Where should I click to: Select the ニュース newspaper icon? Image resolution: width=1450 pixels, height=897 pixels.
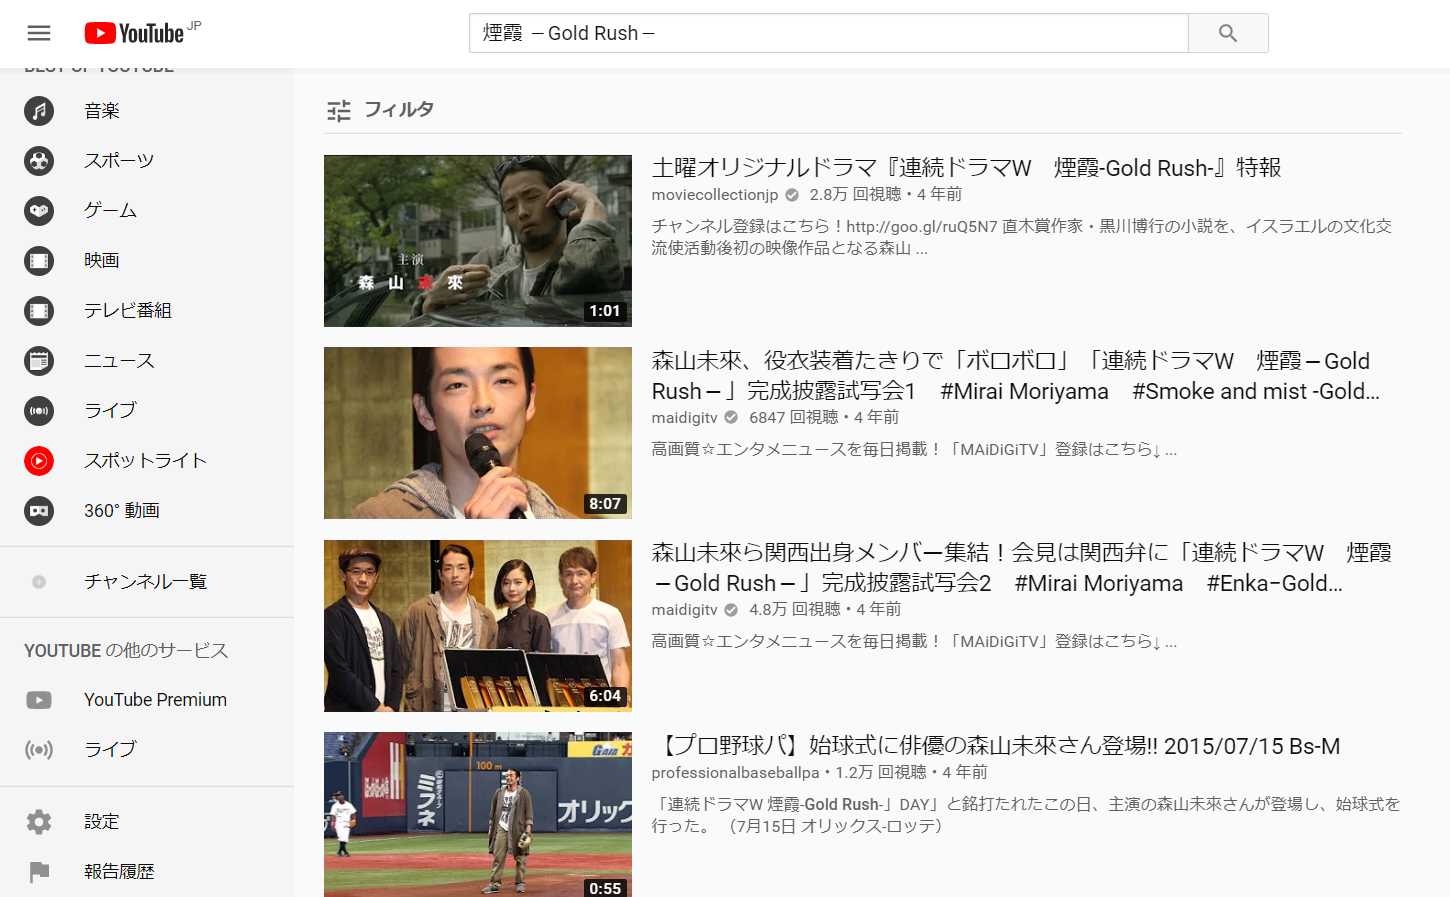[39, 360]
